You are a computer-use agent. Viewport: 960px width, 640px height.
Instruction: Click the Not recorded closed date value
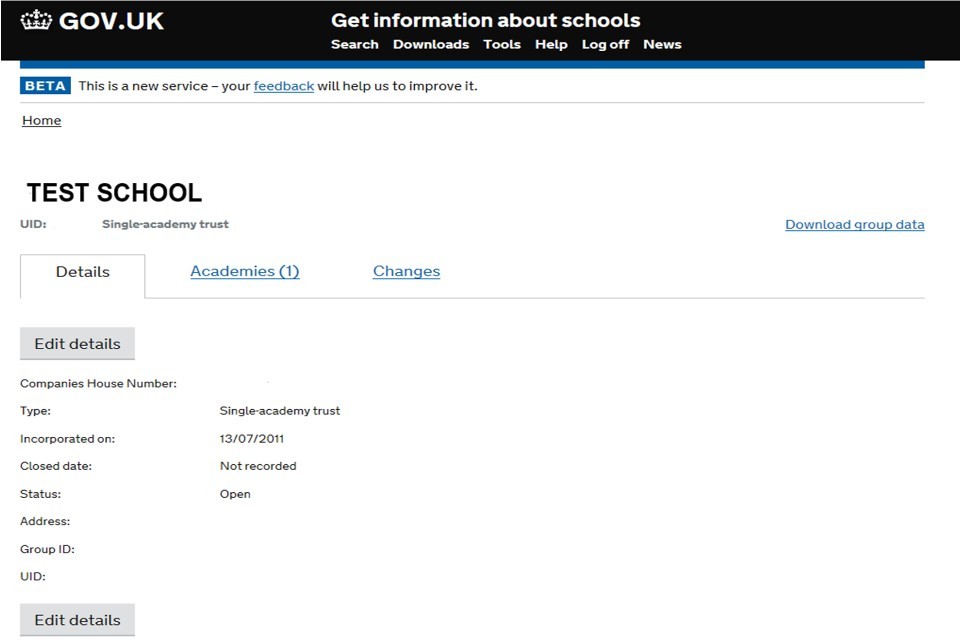click(258, 466)
